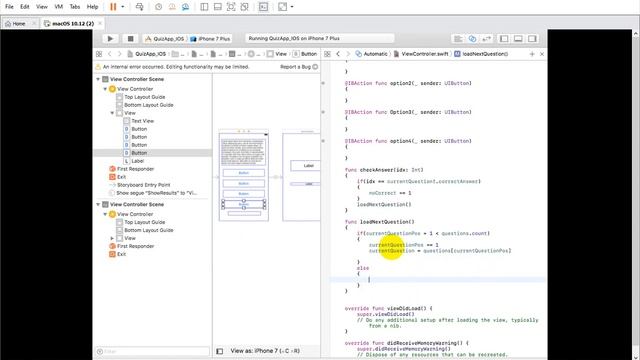Select Storyboard Entry Point item
The width and height of the screenshot is (640, 360).
[x=143, y=185]
